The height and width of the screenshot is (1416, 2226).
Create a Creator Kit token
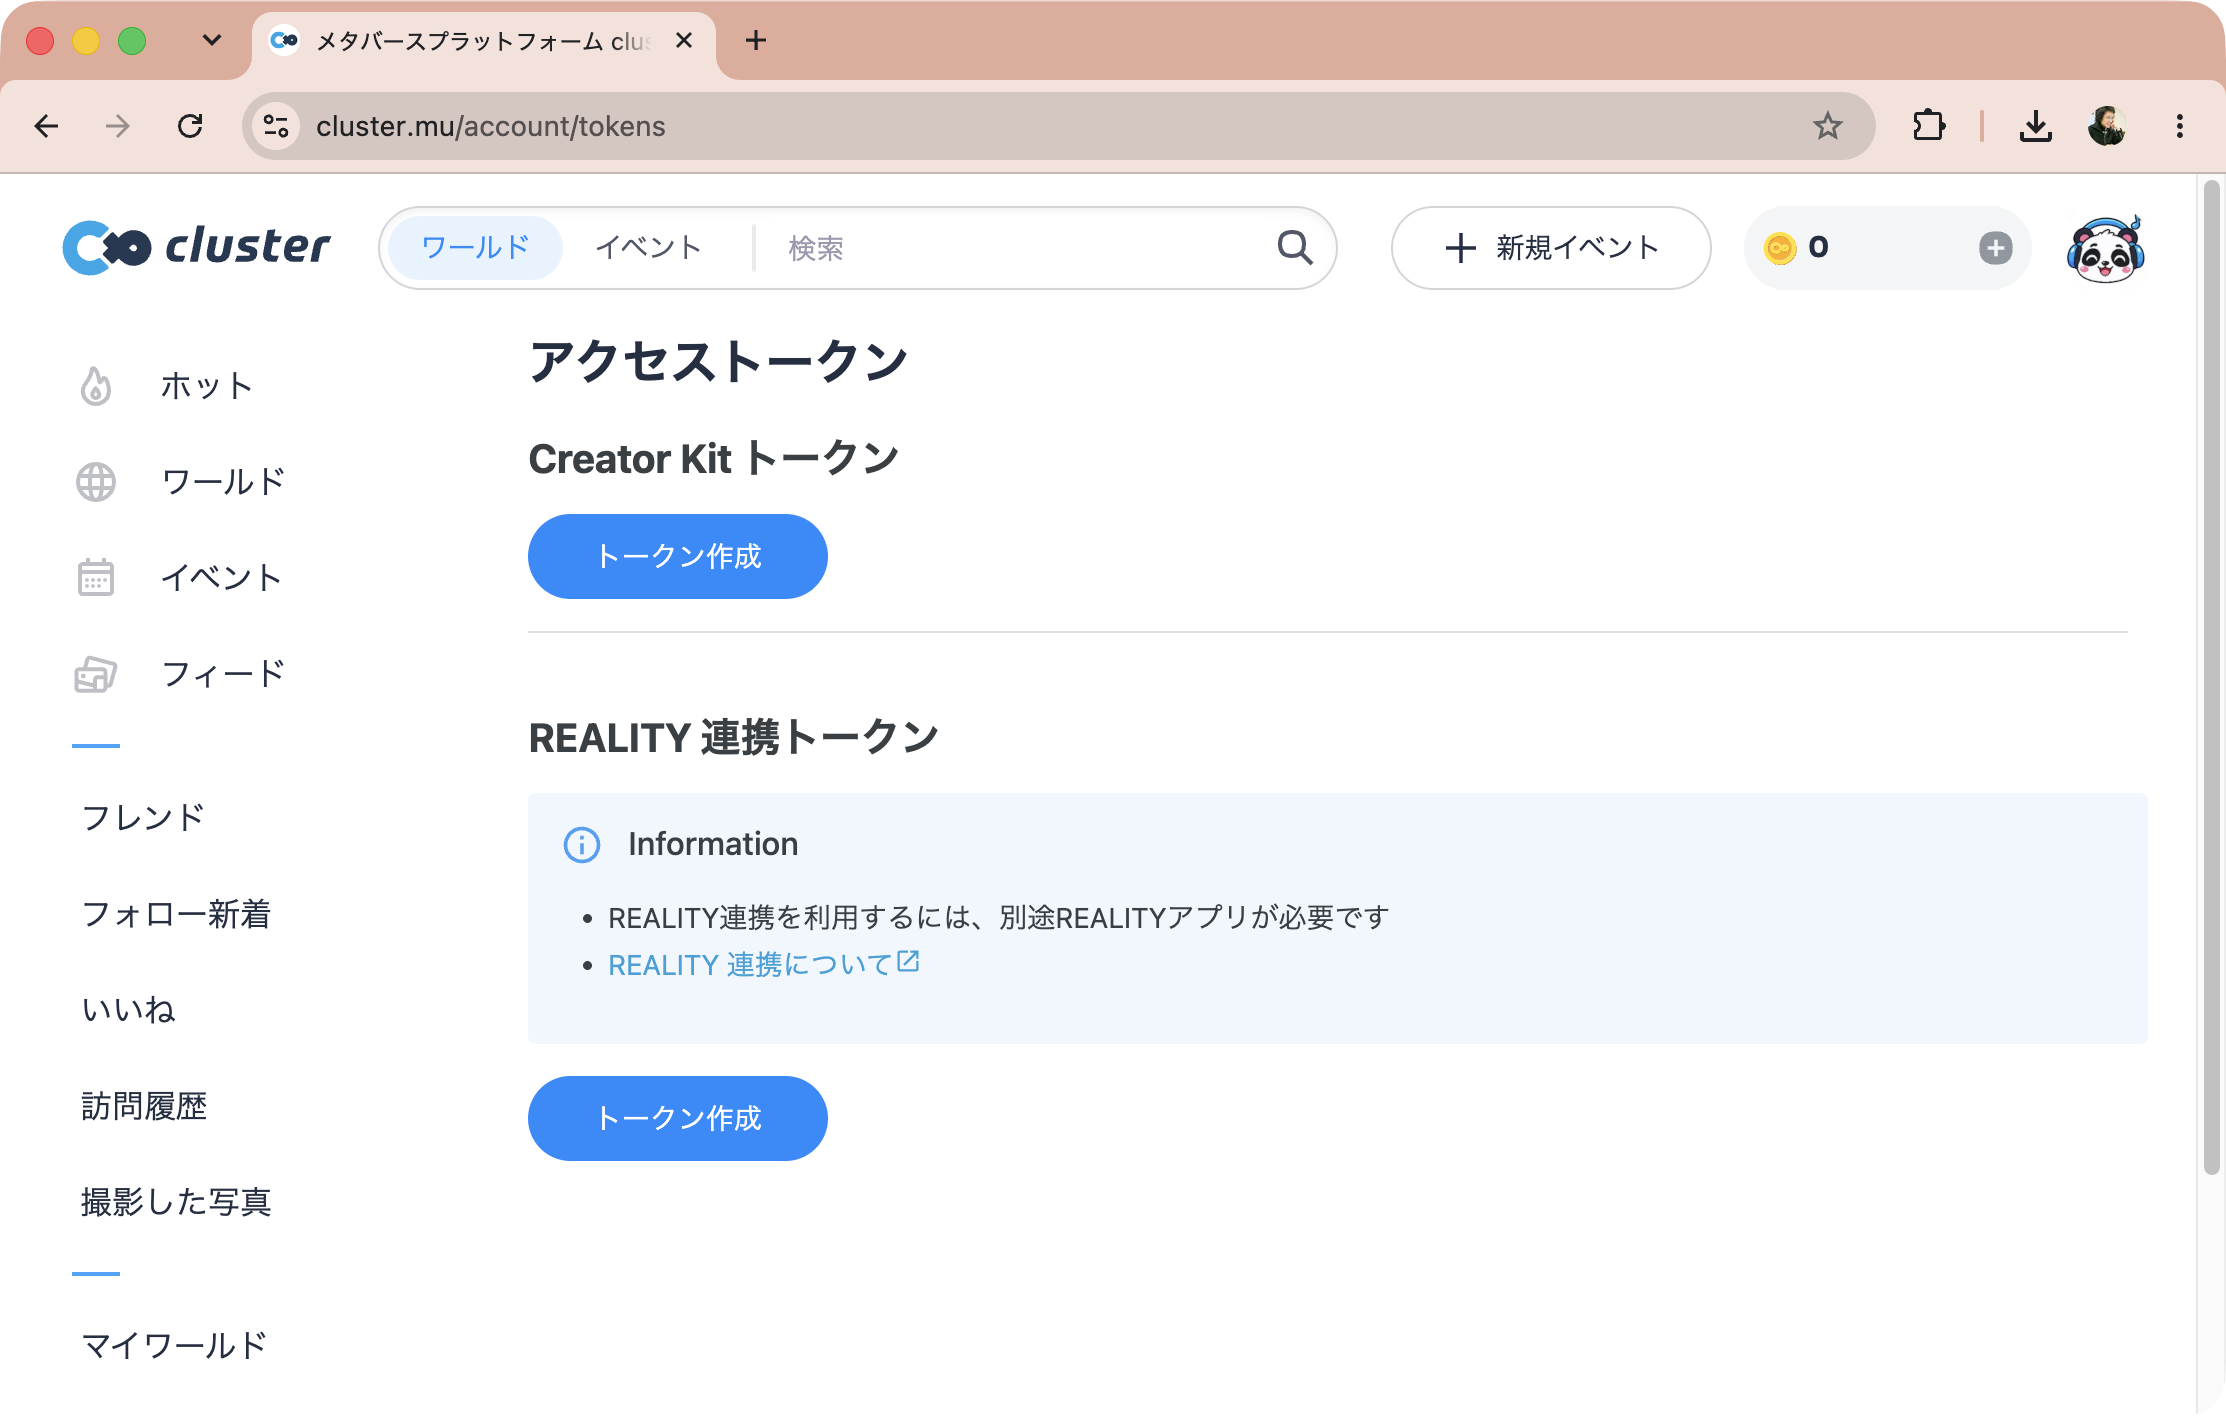click(x=678, y=556)
